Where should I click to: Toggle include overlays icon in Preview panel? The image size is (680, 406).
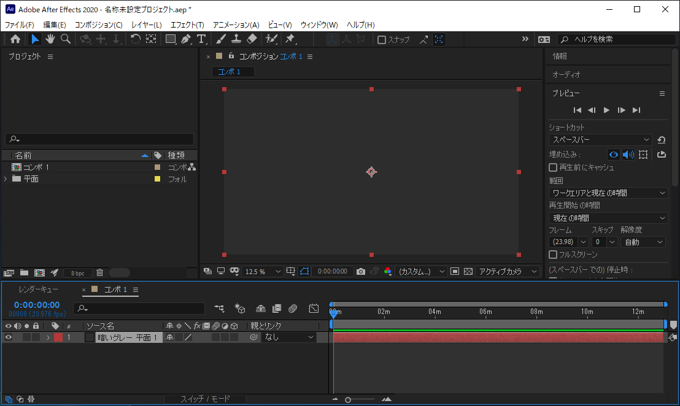click(x=643, y=154)
